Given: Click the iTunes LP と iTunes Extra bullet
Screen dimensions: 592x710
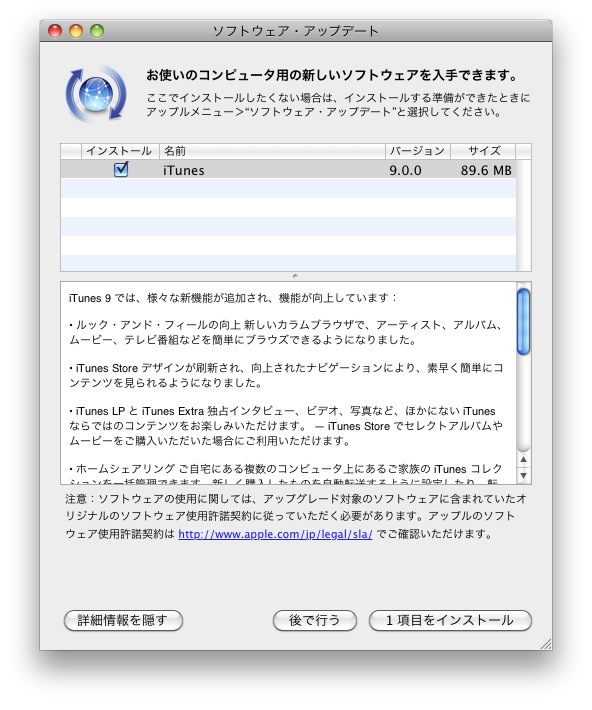Looking at the screenshot, I should point(286,426).
